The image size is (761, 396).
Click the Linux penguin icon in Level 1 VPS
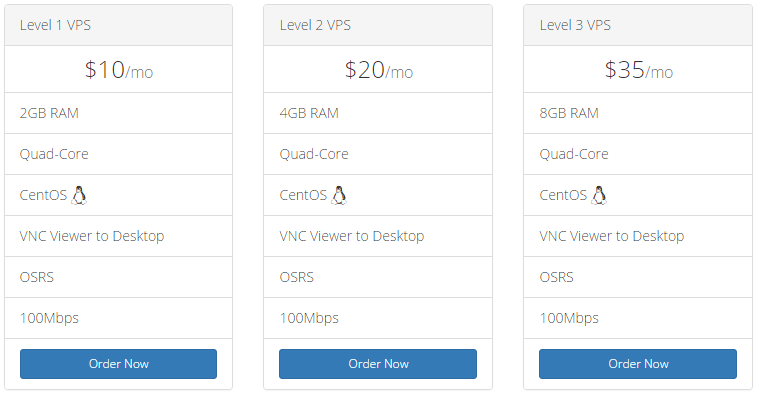pyautogui.click(x=79, y=195)
